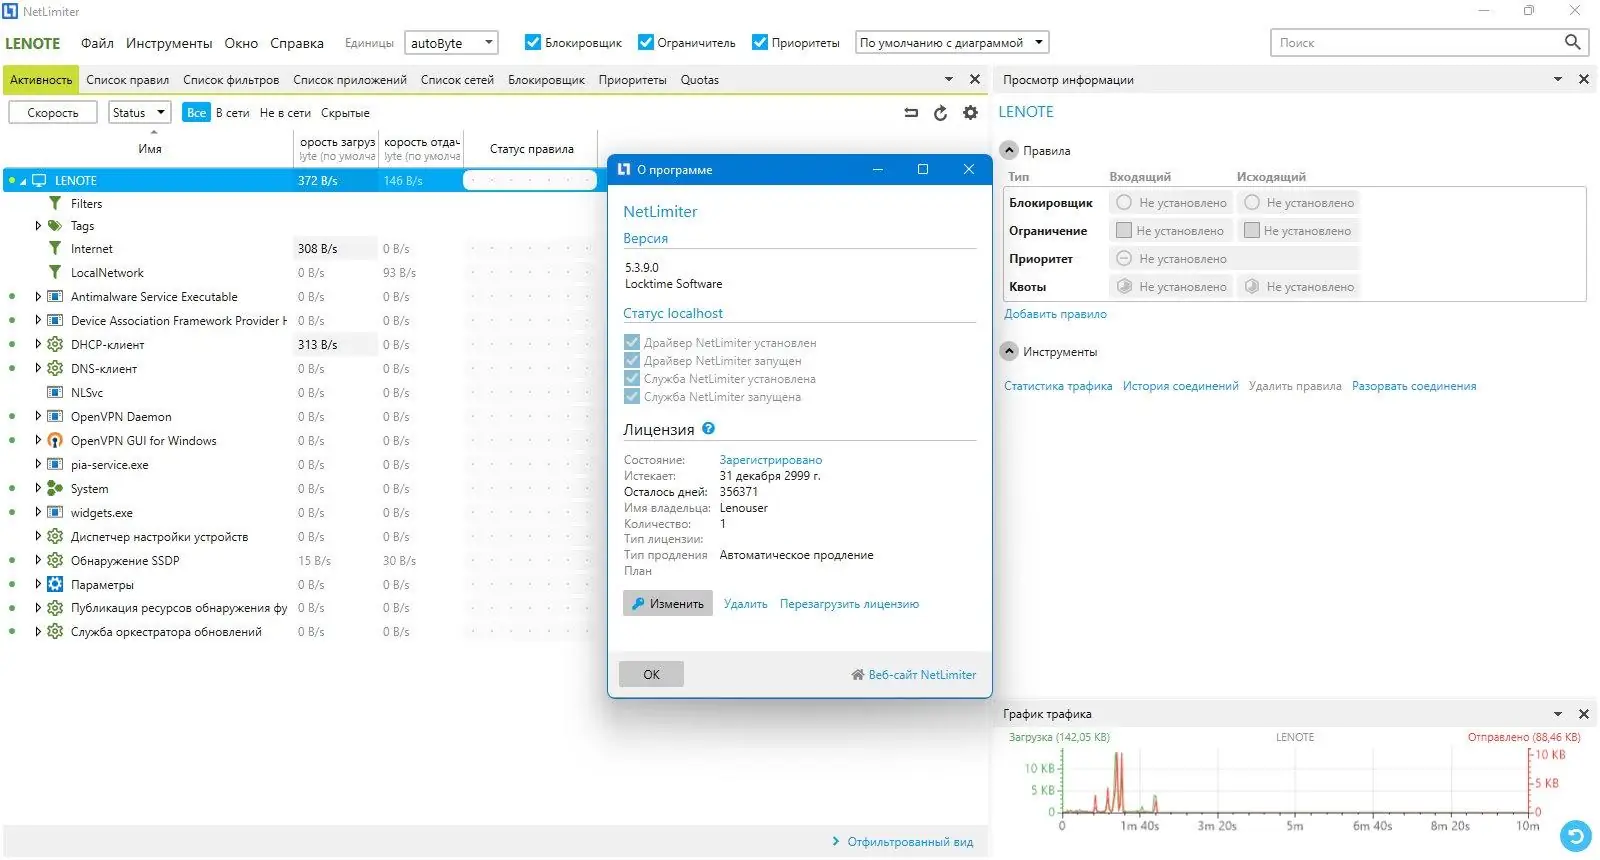Viewport: 1600px width, 860px height.
Task: Collapse the Правила section
Action: pyautogui.click(x=1009, y=150)
